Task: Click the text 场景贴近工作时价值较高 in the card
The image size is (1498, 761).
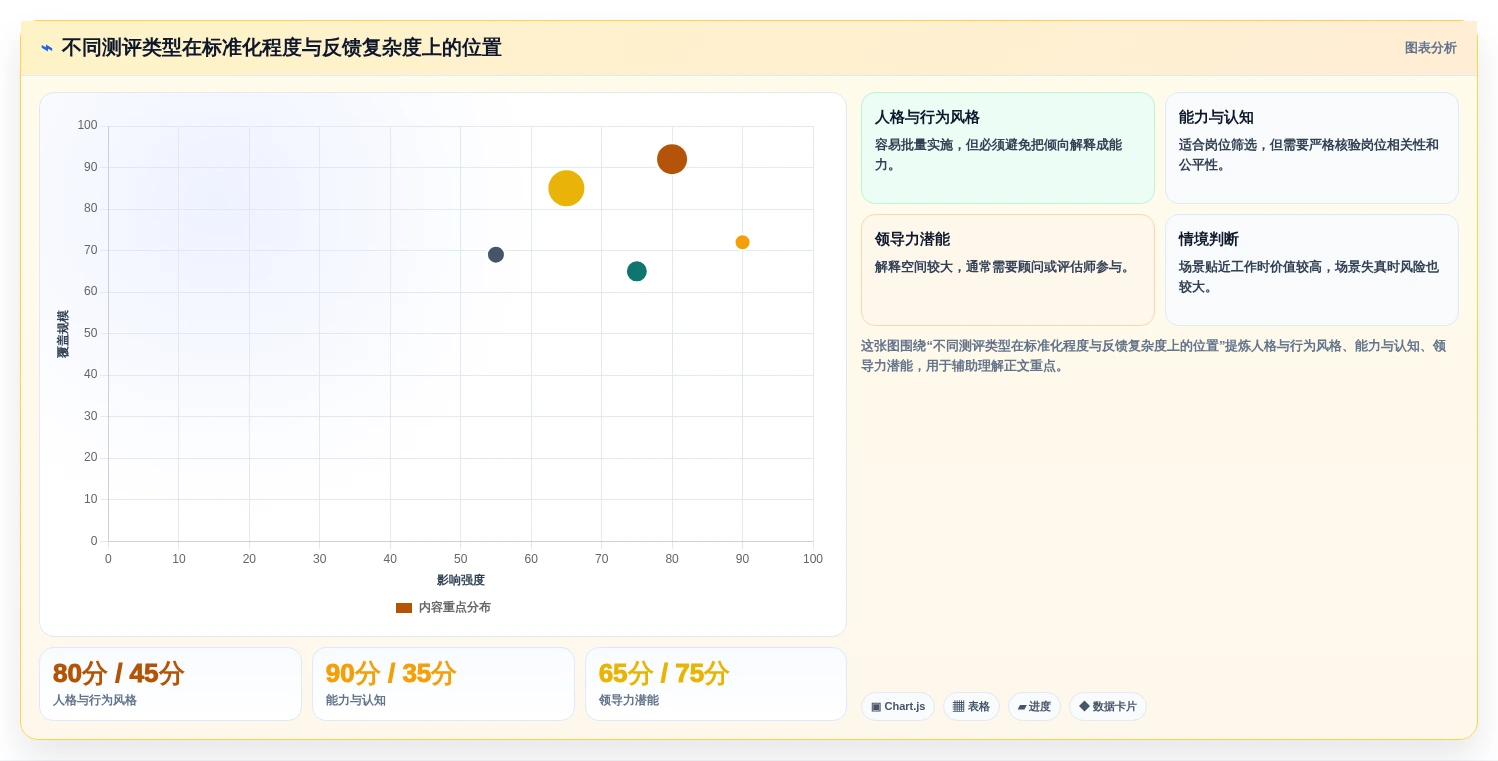Action: click(x=1249, y=267)
